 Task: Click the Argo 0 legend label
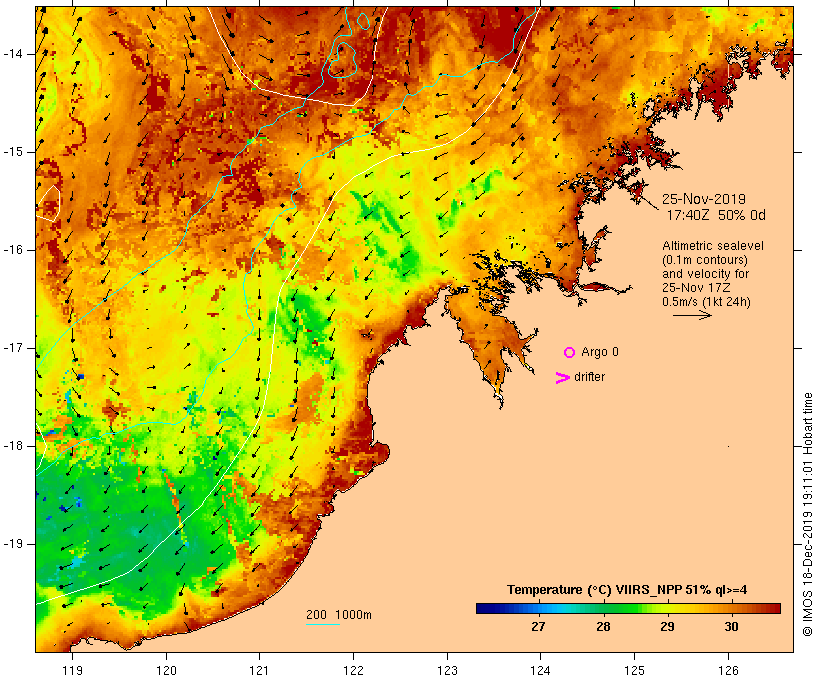(600, 352)
